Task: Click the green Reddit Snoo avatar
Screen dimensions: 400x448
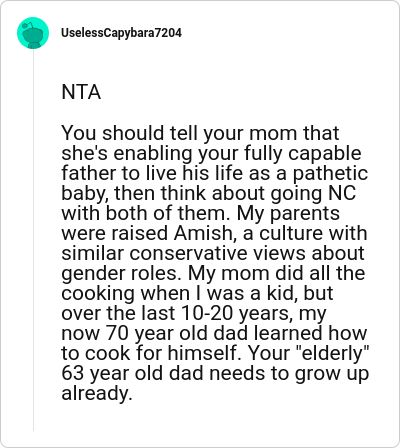Action: [x=33, y=33]
